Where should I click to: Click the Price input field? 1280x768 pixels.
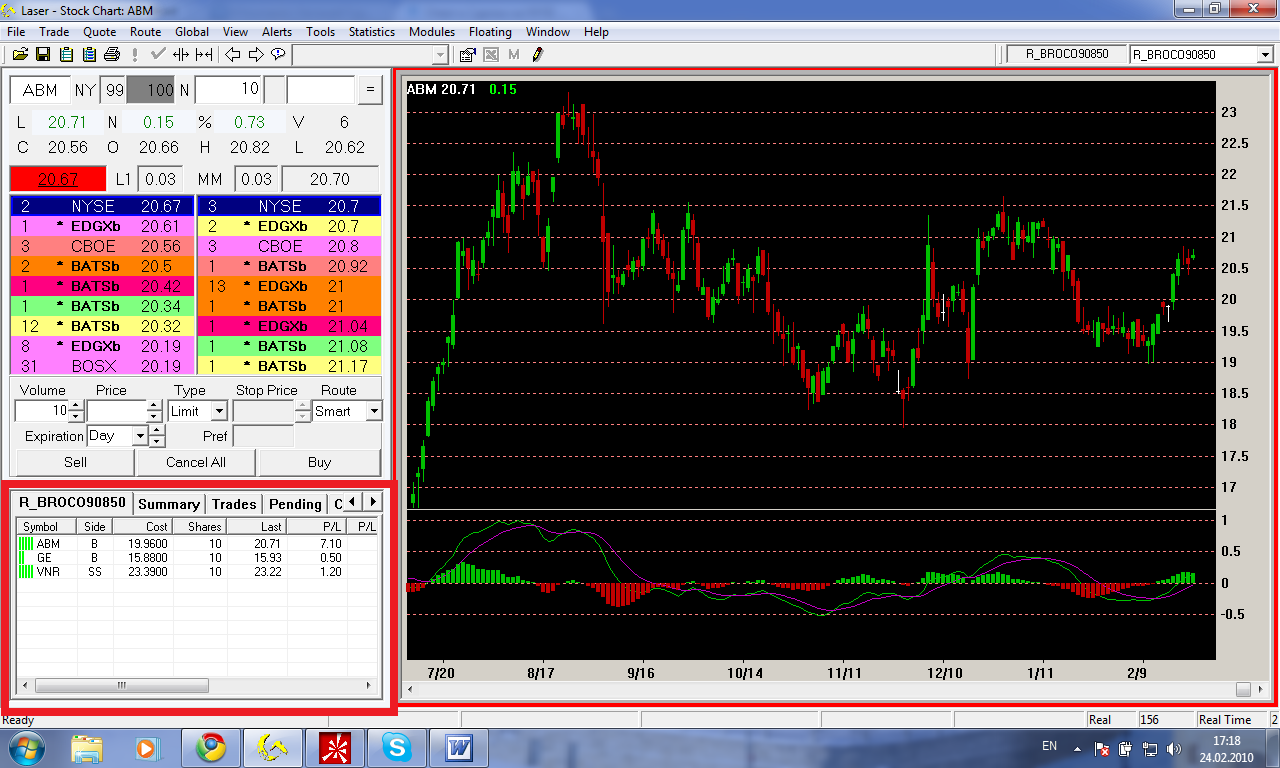[117, 411]
